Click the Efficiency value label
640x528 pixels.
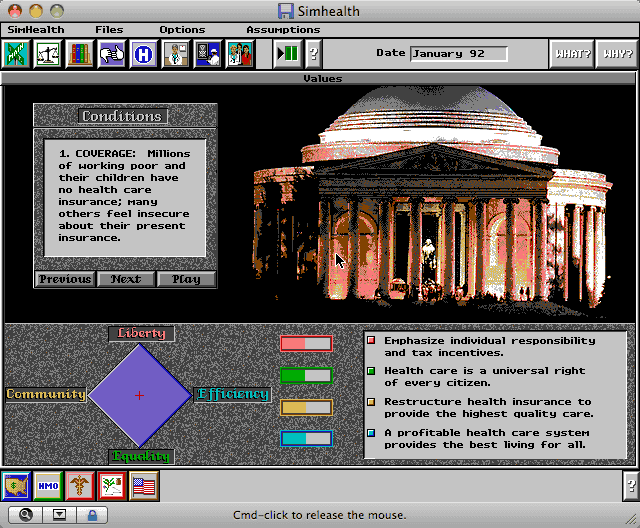[233, 394]
